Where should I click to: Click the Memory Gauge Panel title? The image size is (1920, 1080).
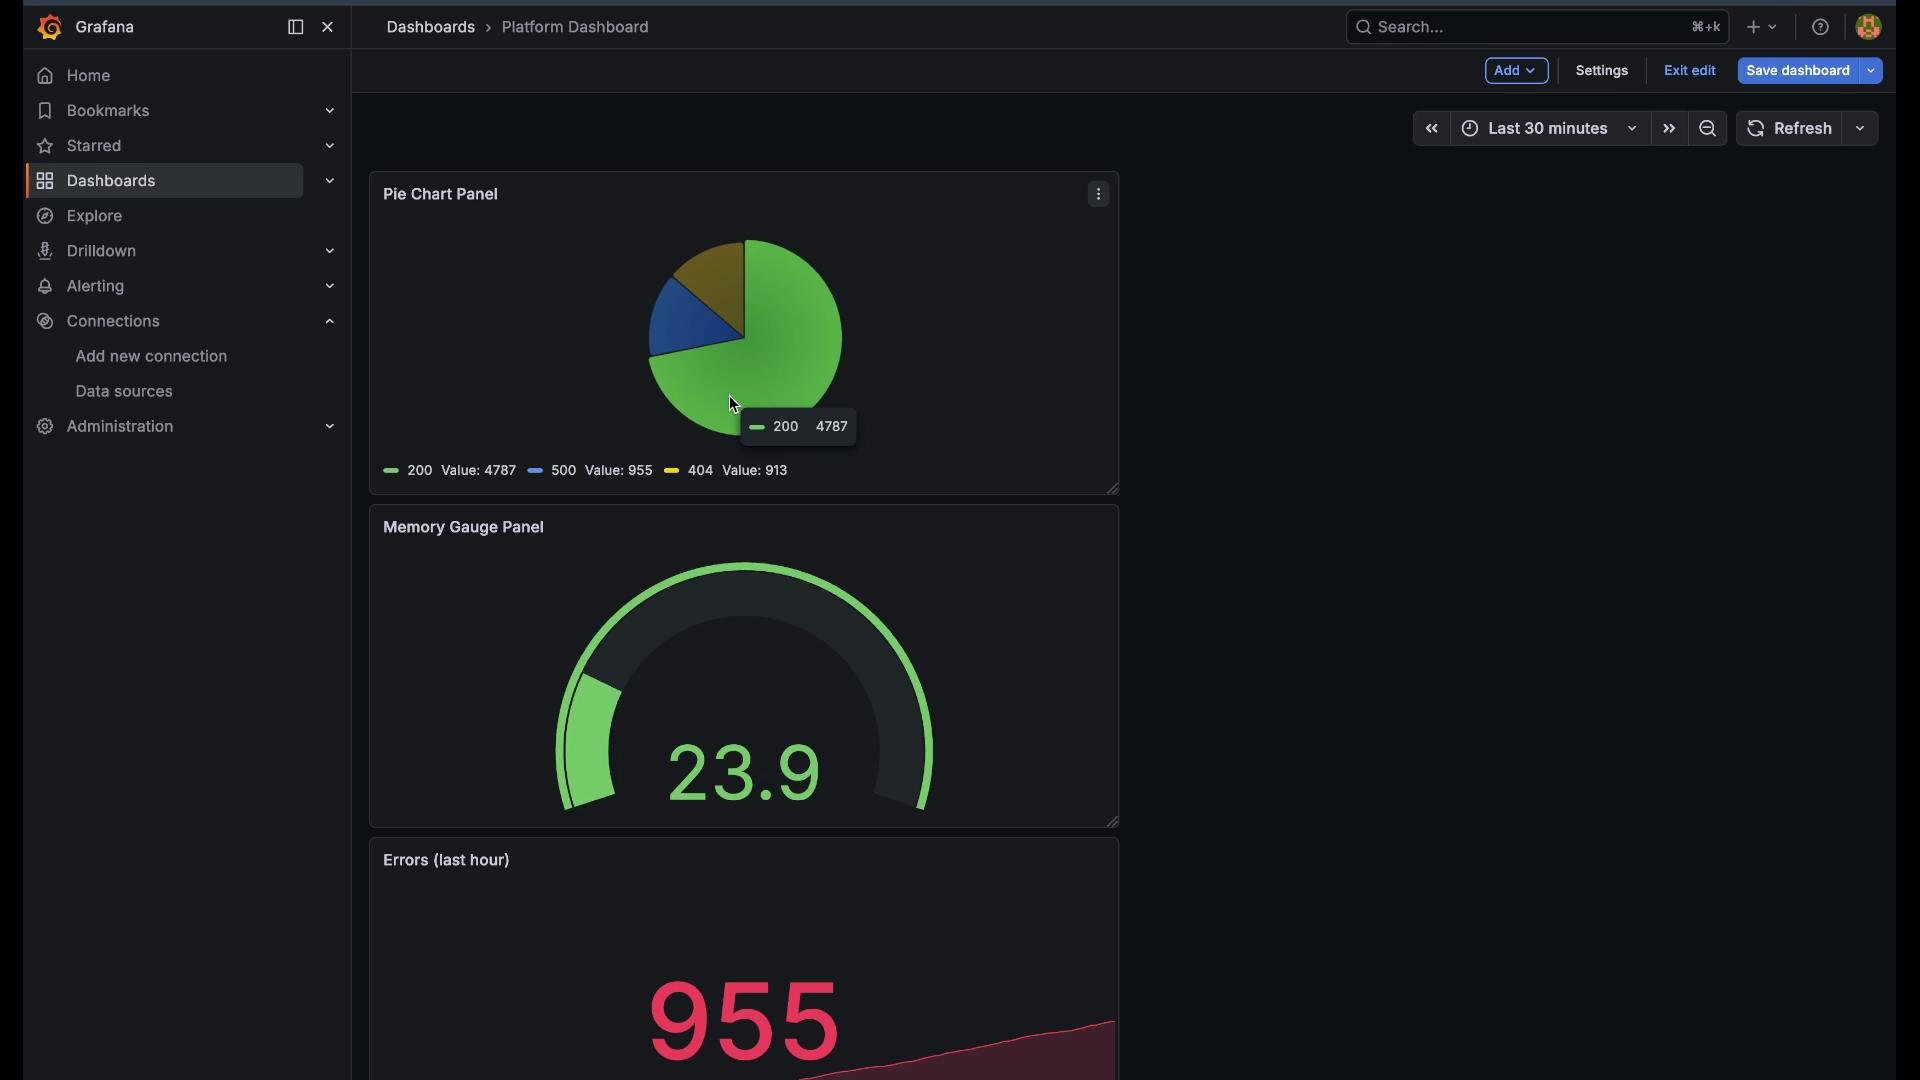[x=463, y=527]
